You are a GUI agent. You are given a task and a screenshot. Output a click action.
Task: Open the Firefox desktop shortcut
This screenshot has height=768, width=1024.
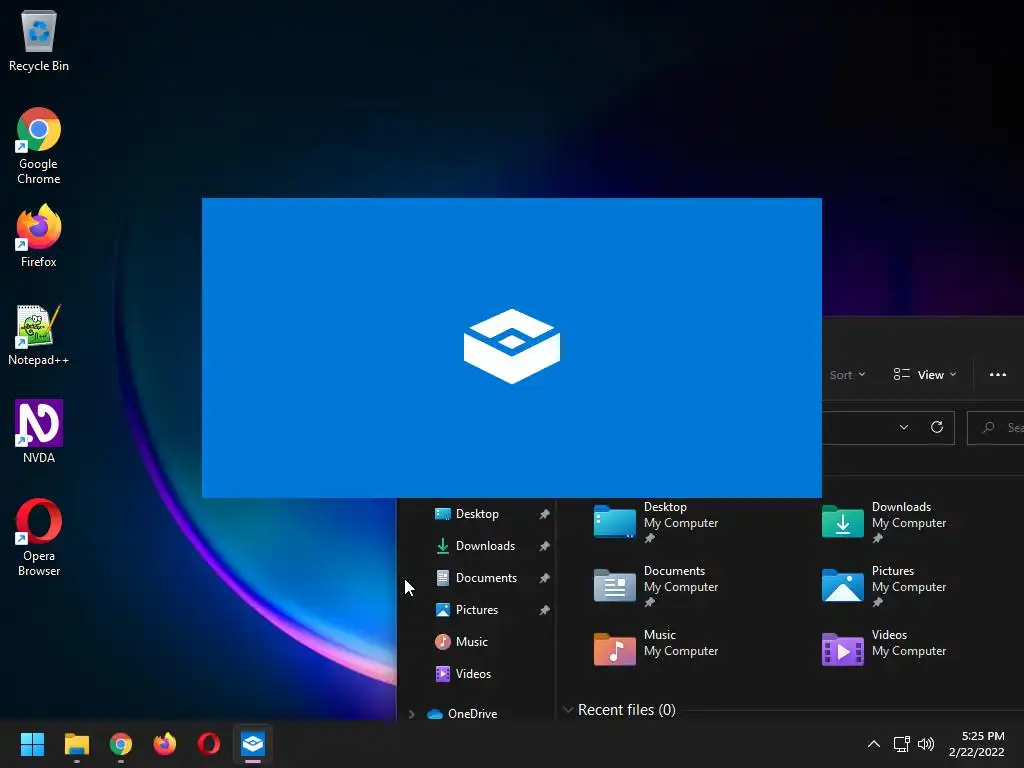point(39,236)
